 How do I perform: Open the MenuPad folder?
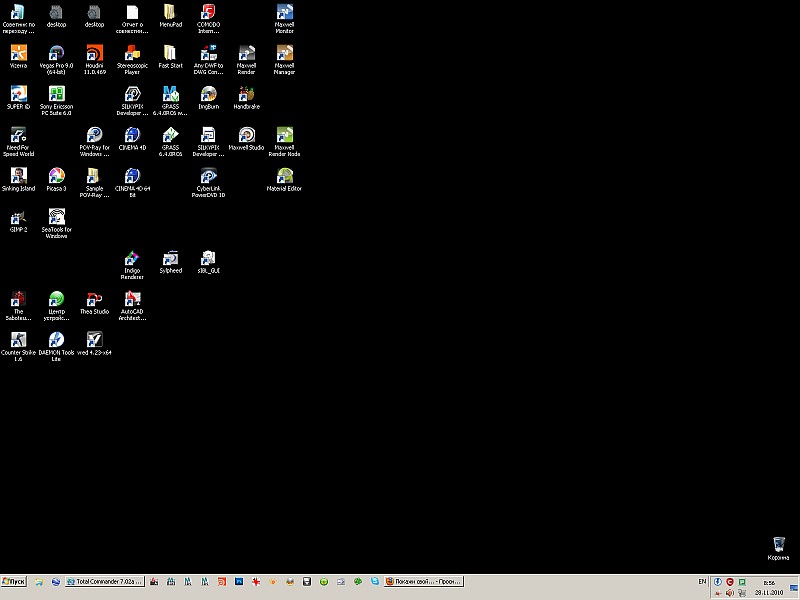tap(170, 13)
